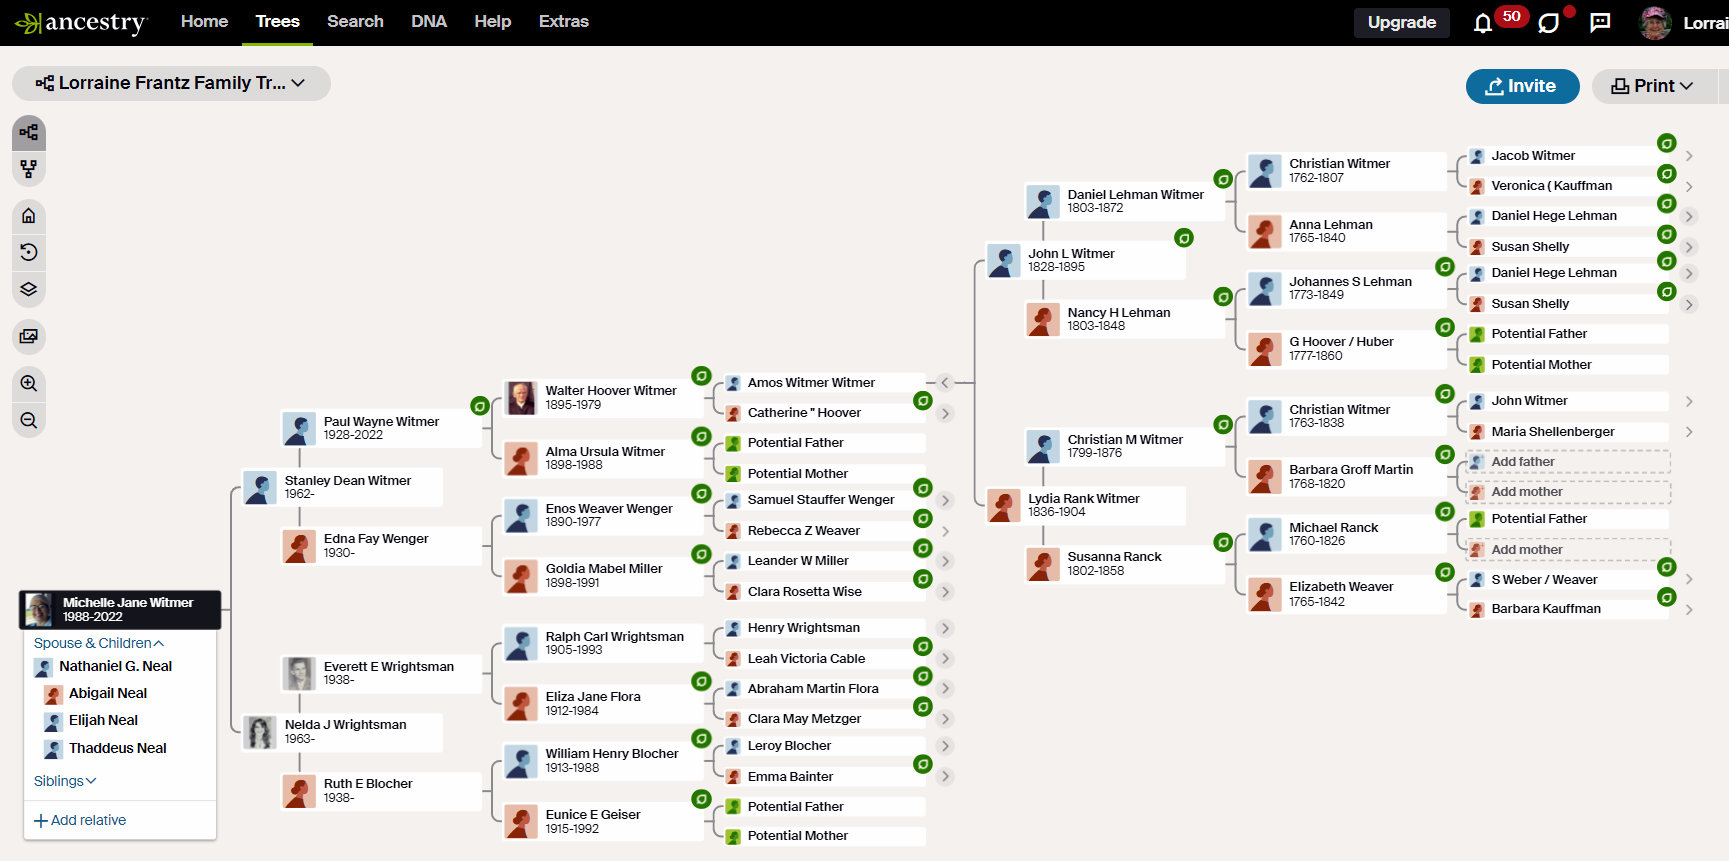Image resolution: width=1729 pixels, height=861 pixels.
Task: Click the home person icon
Action: coord(29,216)
